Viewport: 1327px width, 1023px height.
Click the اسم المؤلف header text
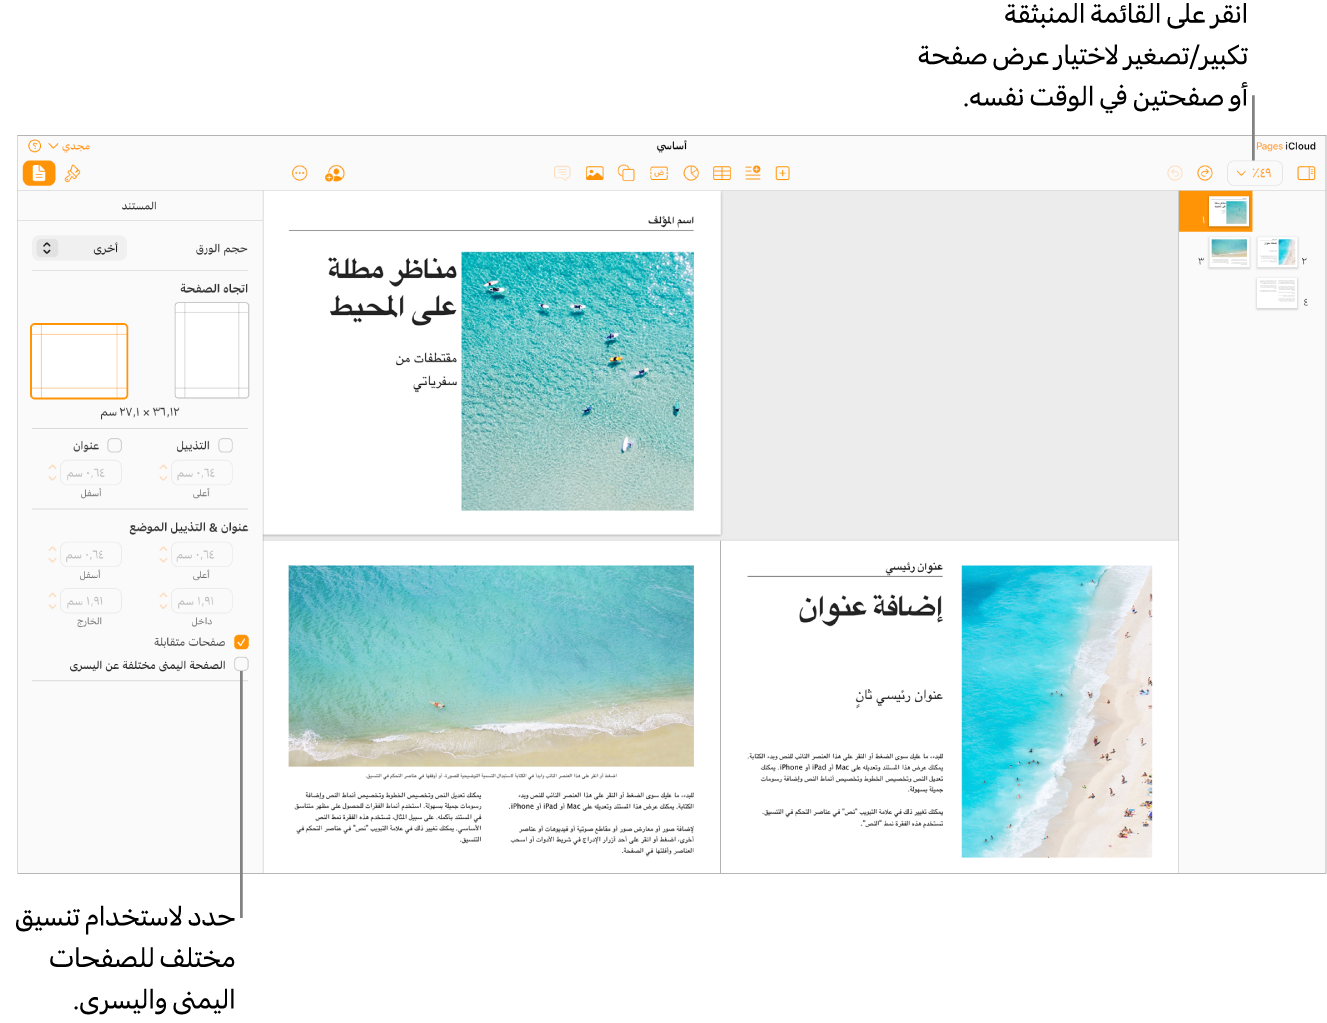[x=671, y=220]
